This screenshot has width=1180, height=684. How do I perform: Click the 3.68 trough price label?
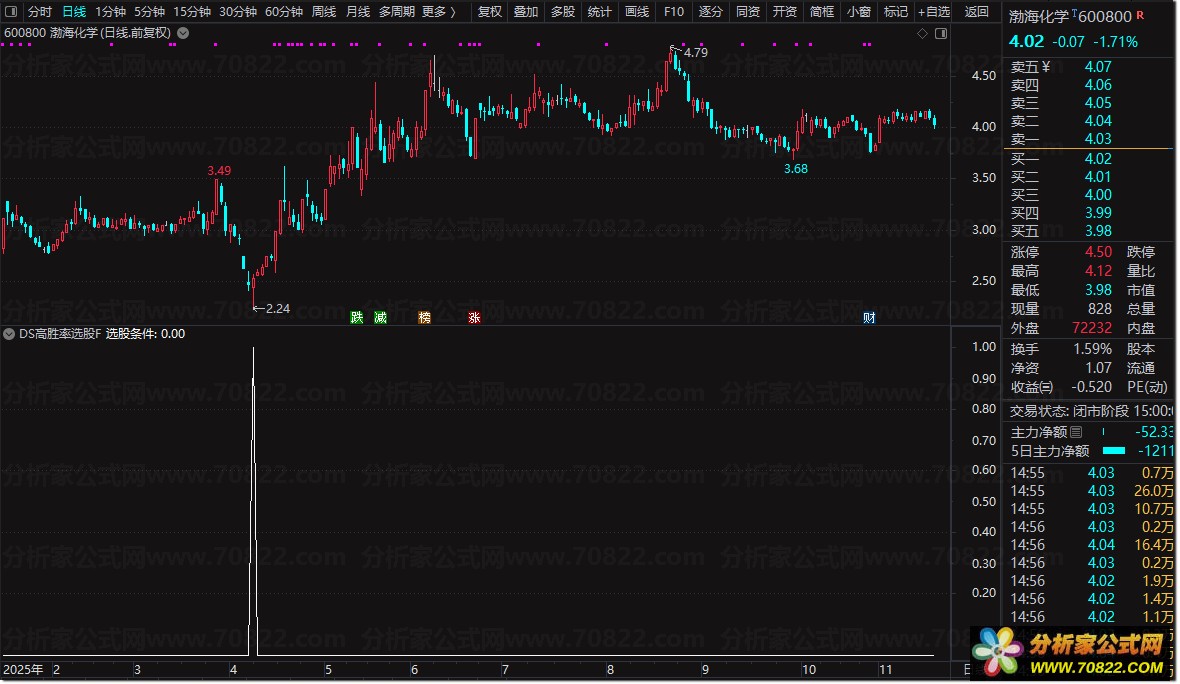click(795, 169)
